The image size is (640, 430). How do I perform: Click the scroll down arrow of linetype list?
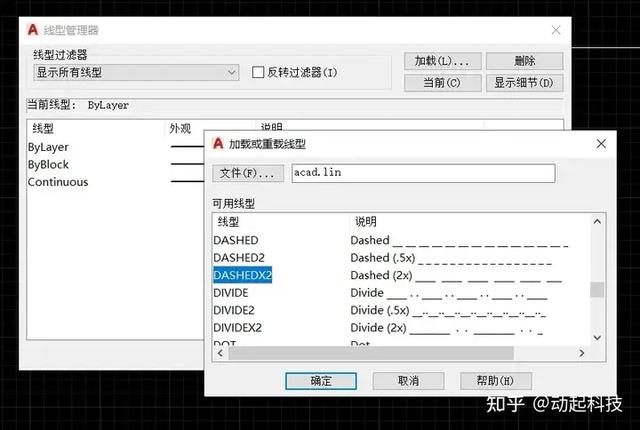click(x=597, y=337)
